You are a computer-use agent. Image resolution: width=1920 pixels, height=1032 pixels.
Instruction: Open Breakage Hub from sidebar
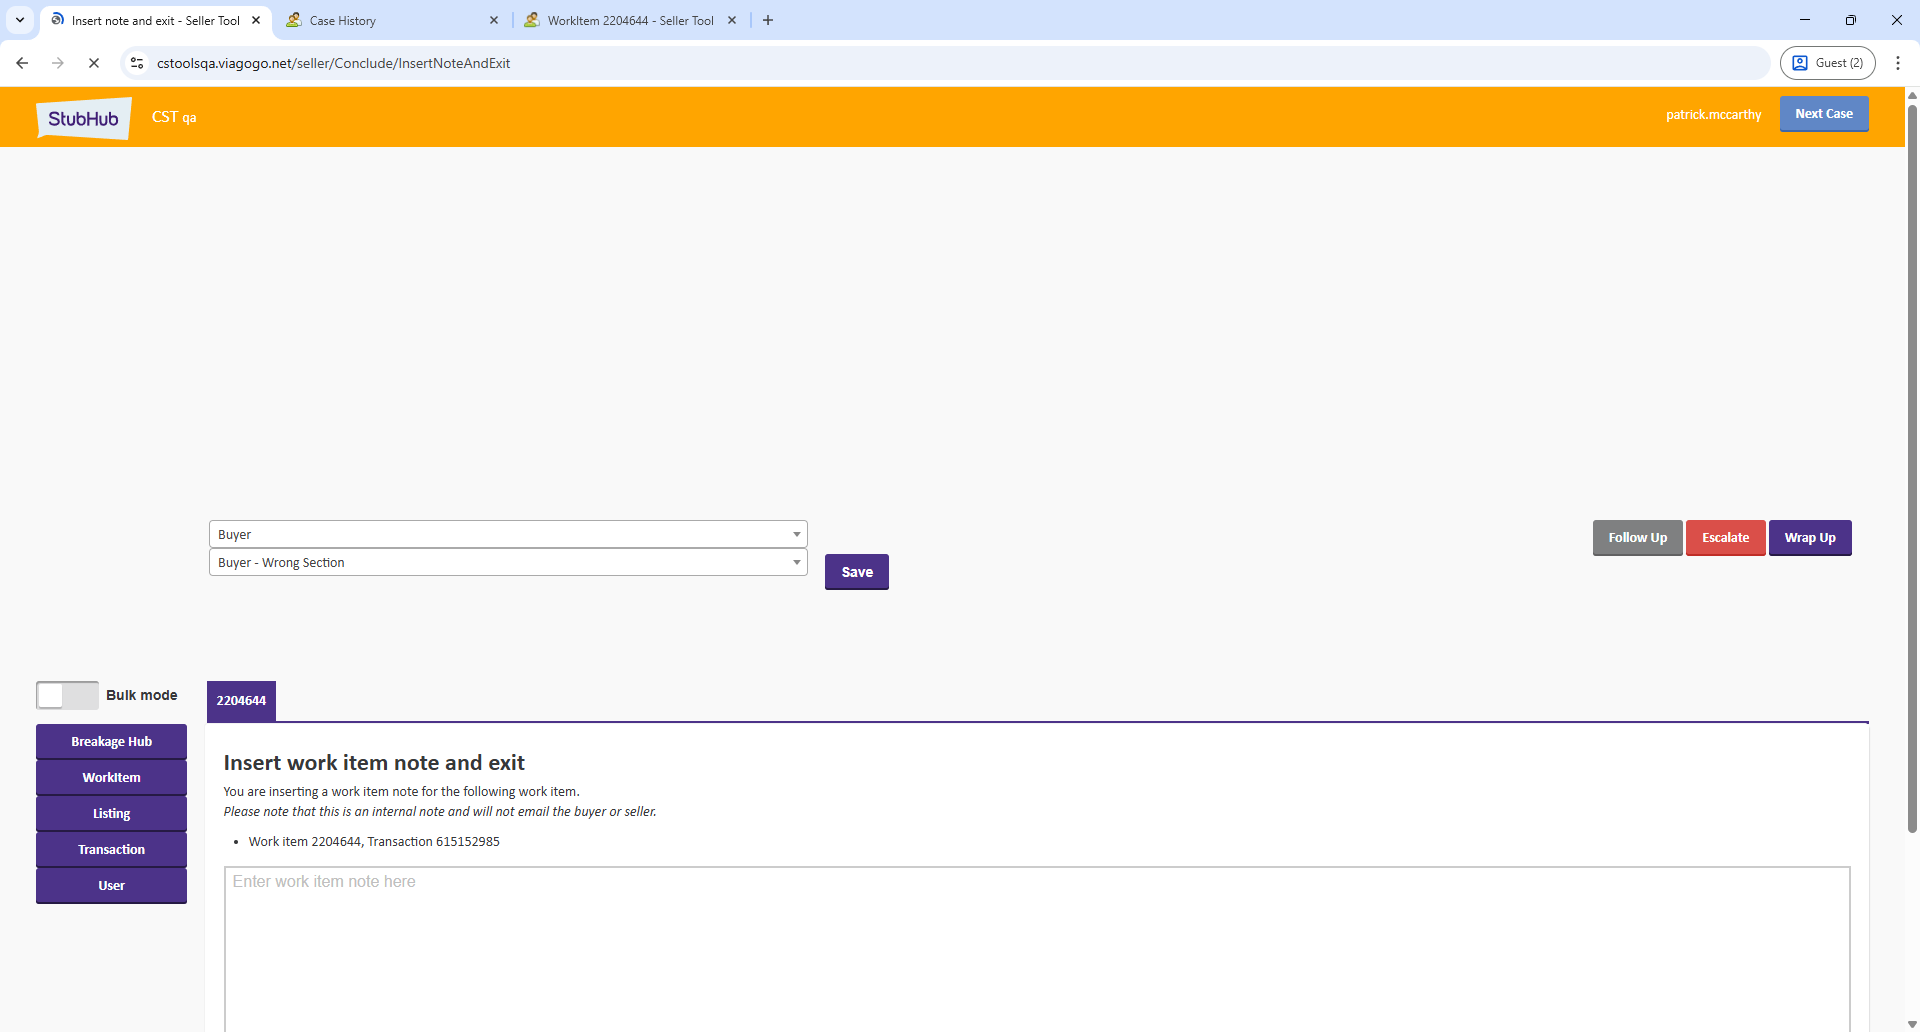click(x=111, y=742)
